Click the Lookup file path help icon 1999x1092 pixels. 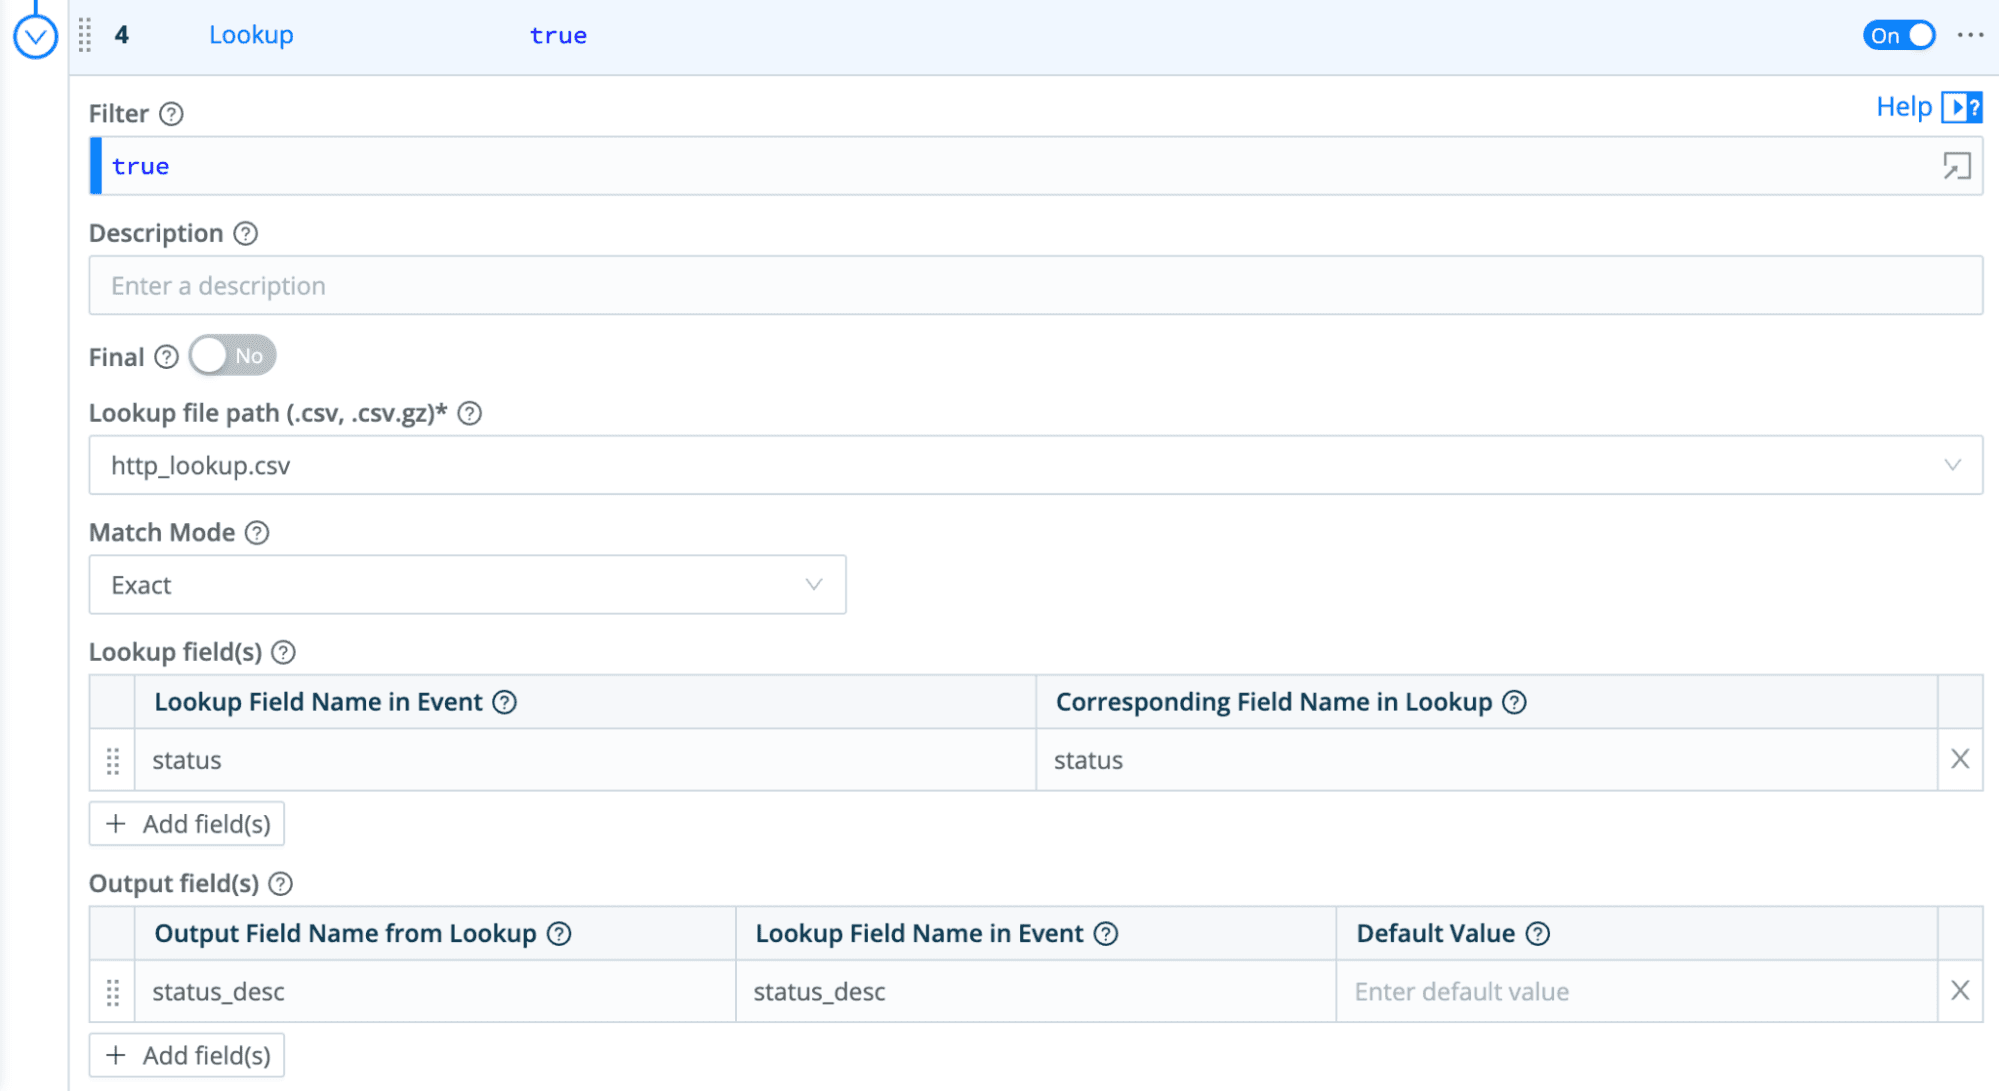click(470, 413)
